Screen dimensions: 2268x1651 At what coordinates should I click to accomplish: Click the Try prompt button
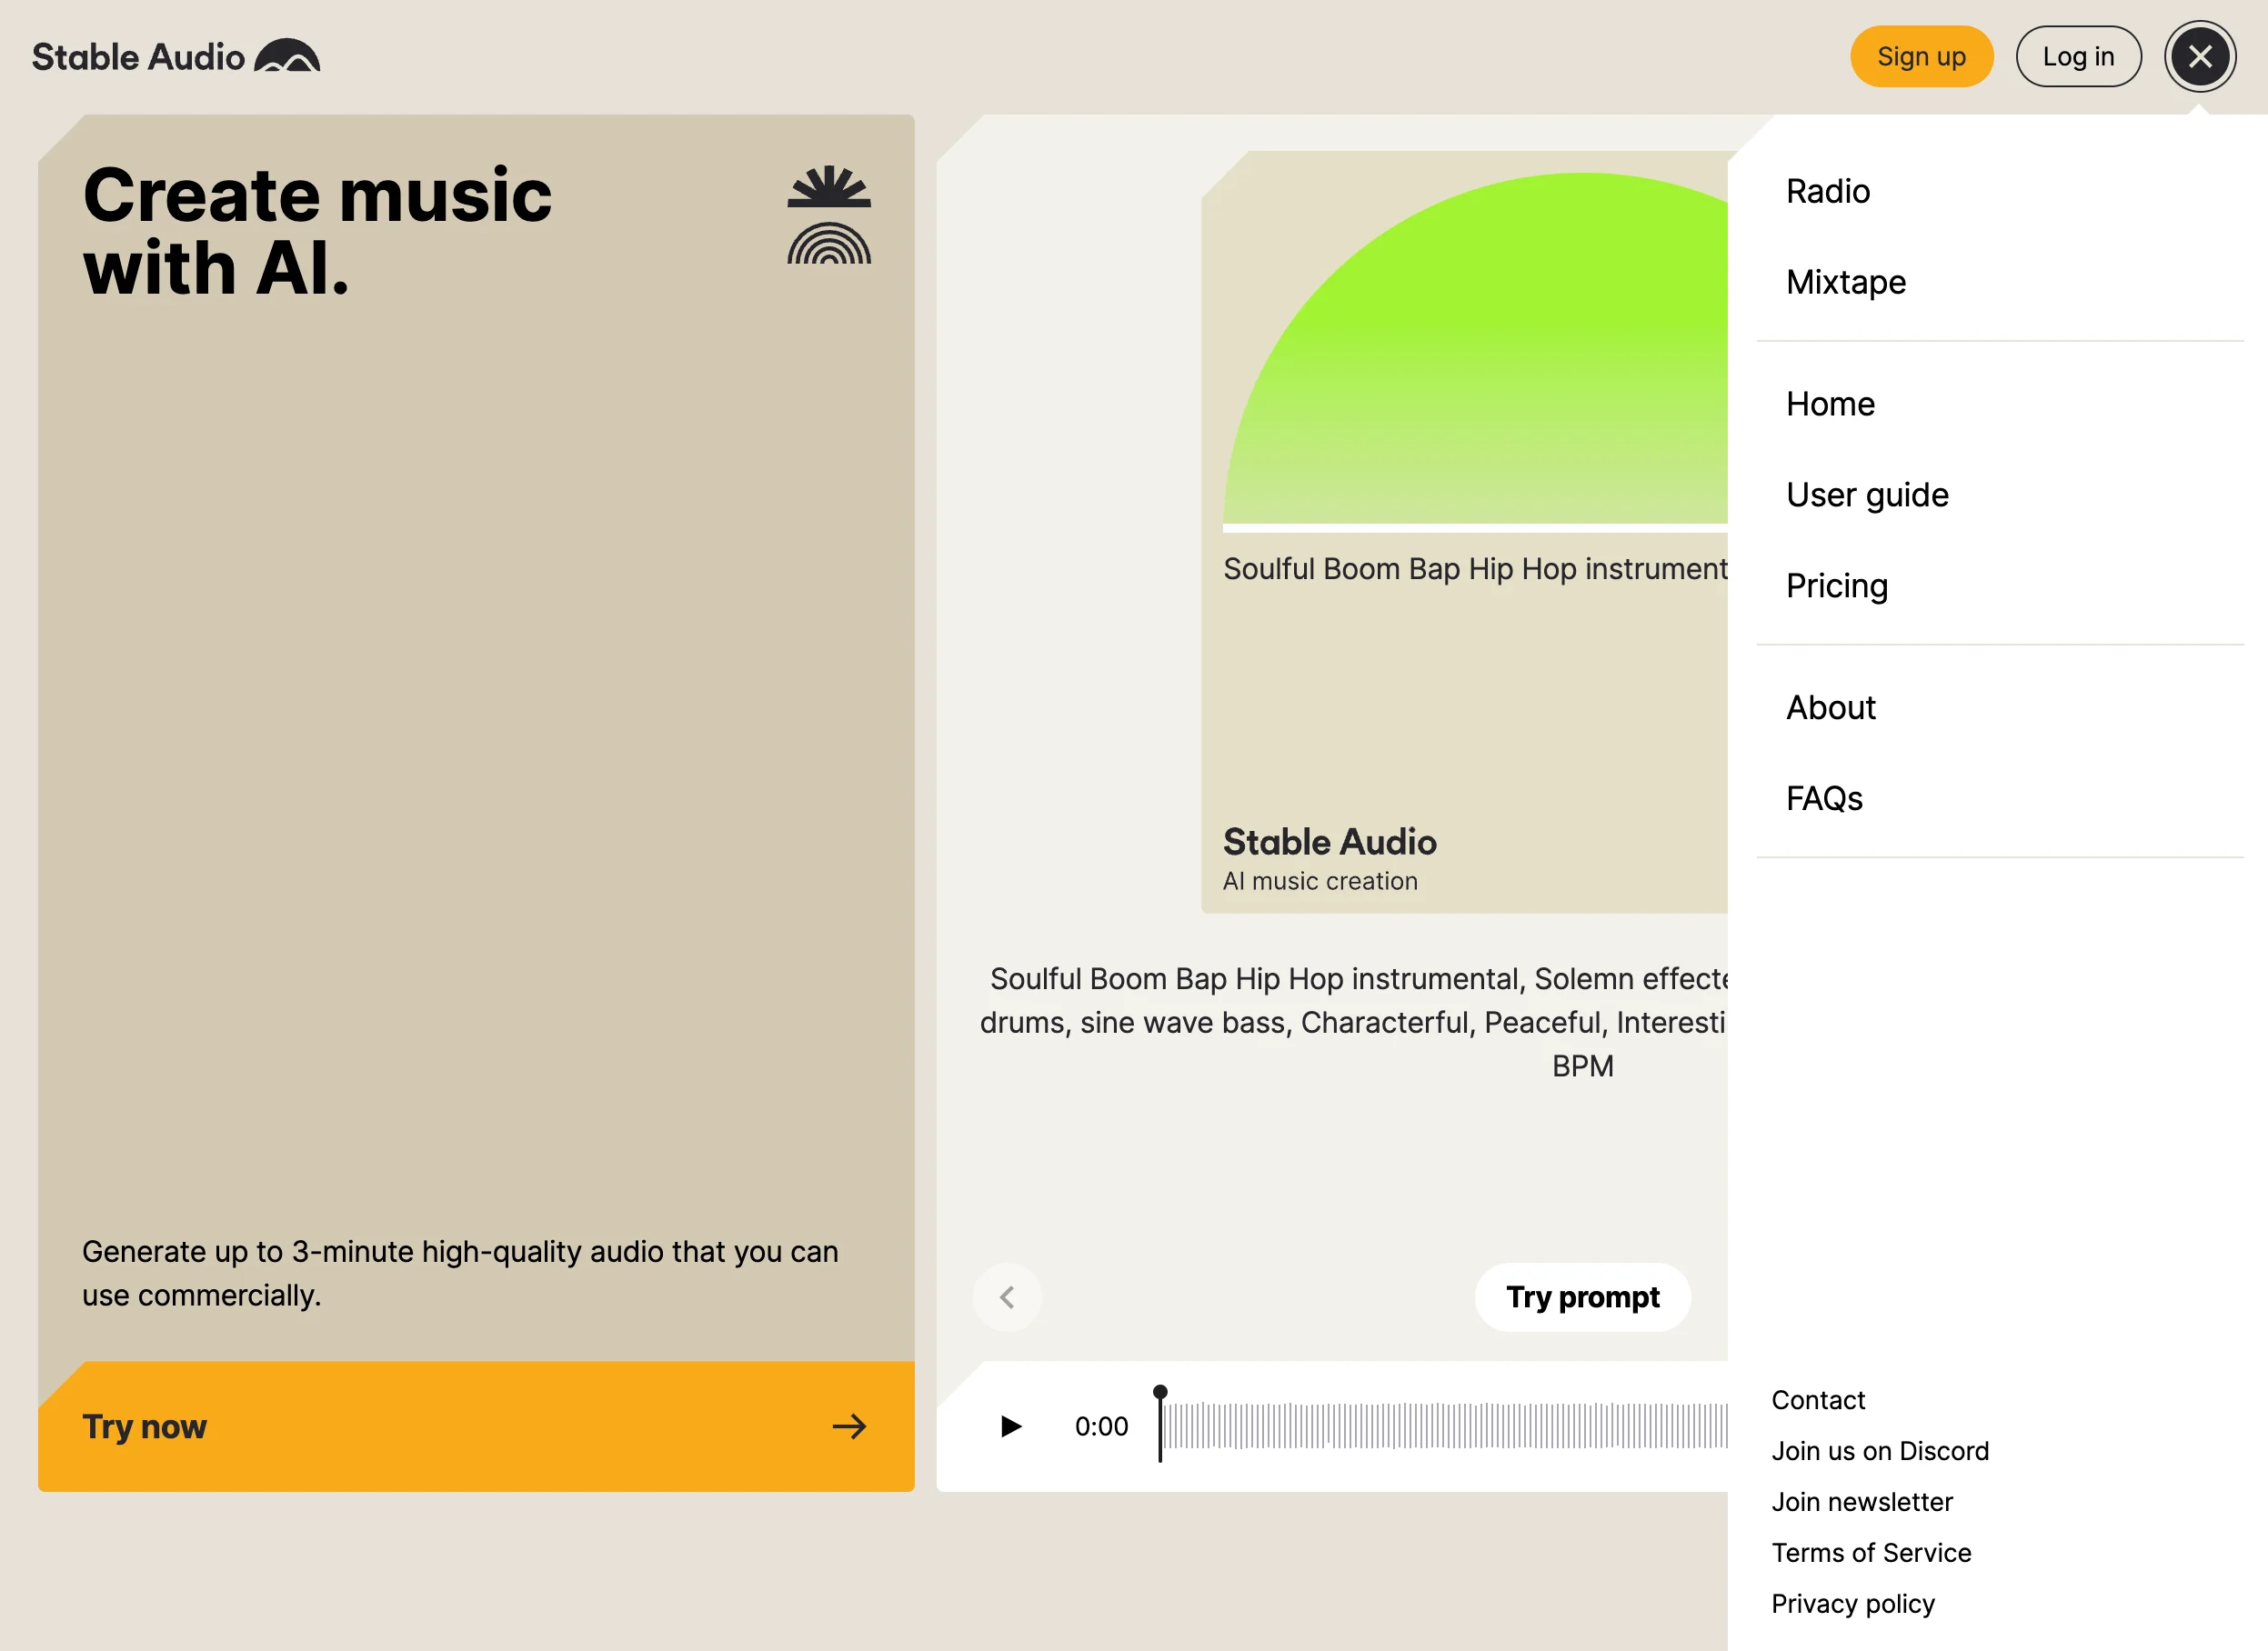tap(1583, 1297)
